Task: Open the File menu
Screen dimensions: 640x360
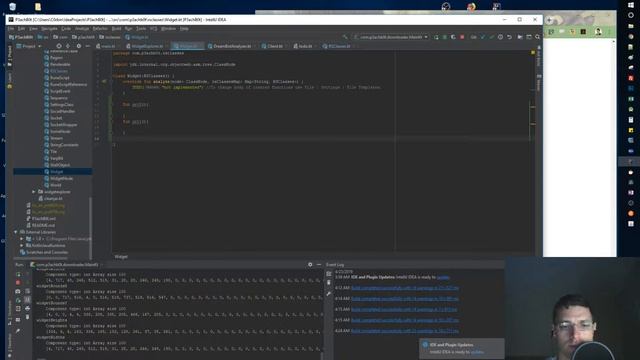Action: click(11, 29)
